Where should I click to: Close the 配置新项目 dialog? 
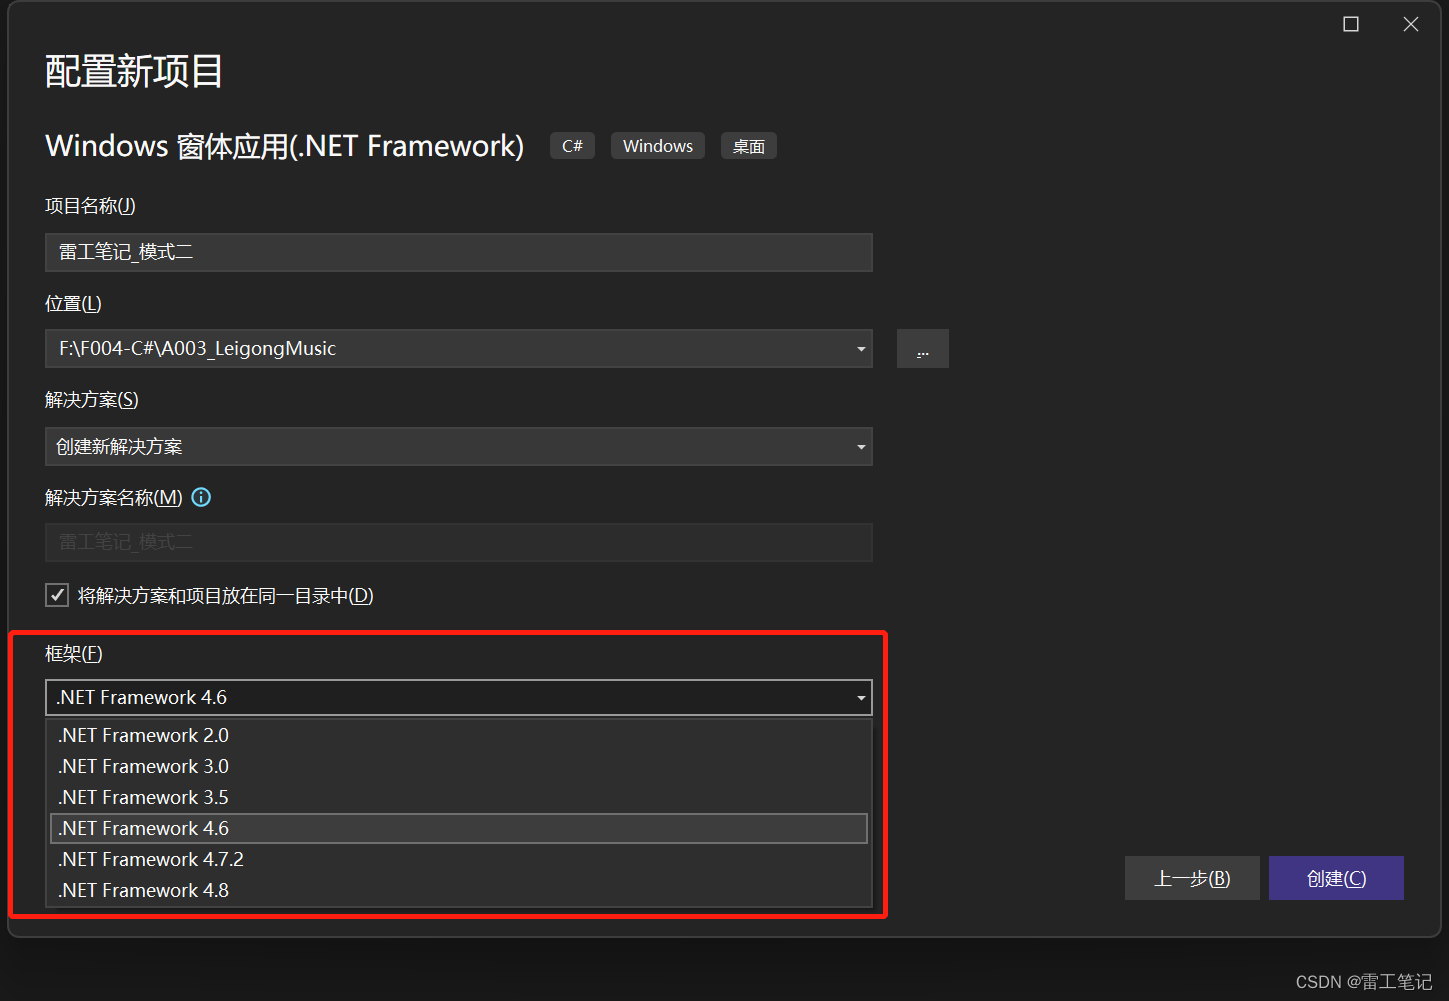[x=1411, y=24]
